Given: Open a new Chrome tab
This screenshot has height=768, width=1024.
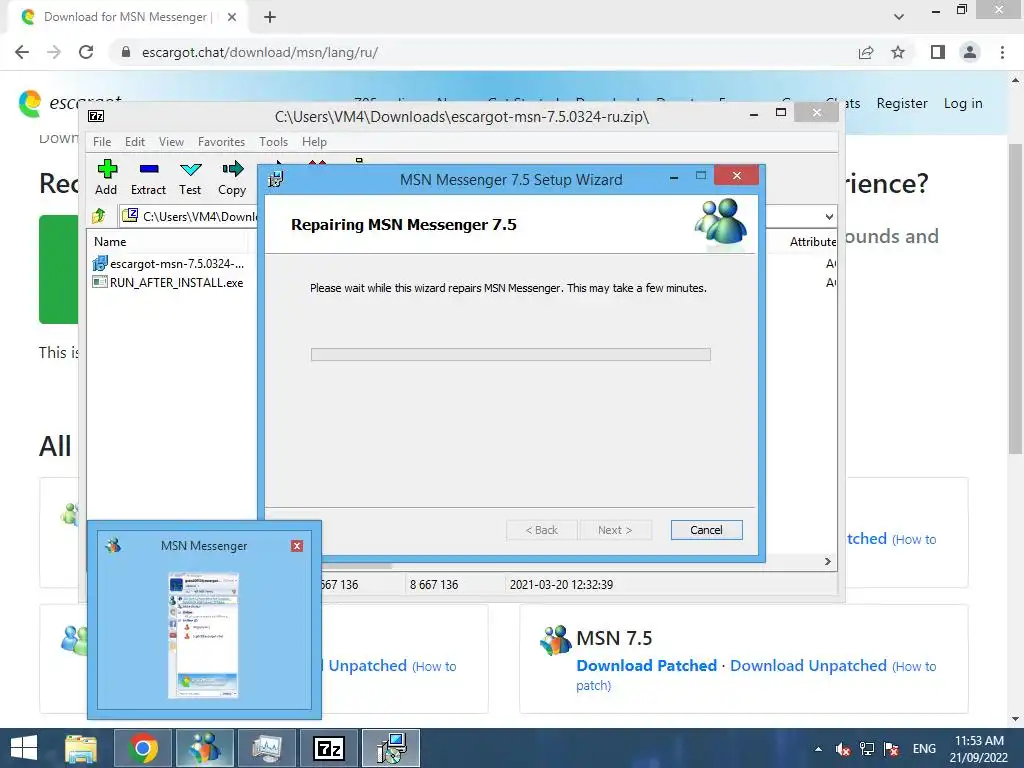Looking at the screenshot, I should [270, 17].
